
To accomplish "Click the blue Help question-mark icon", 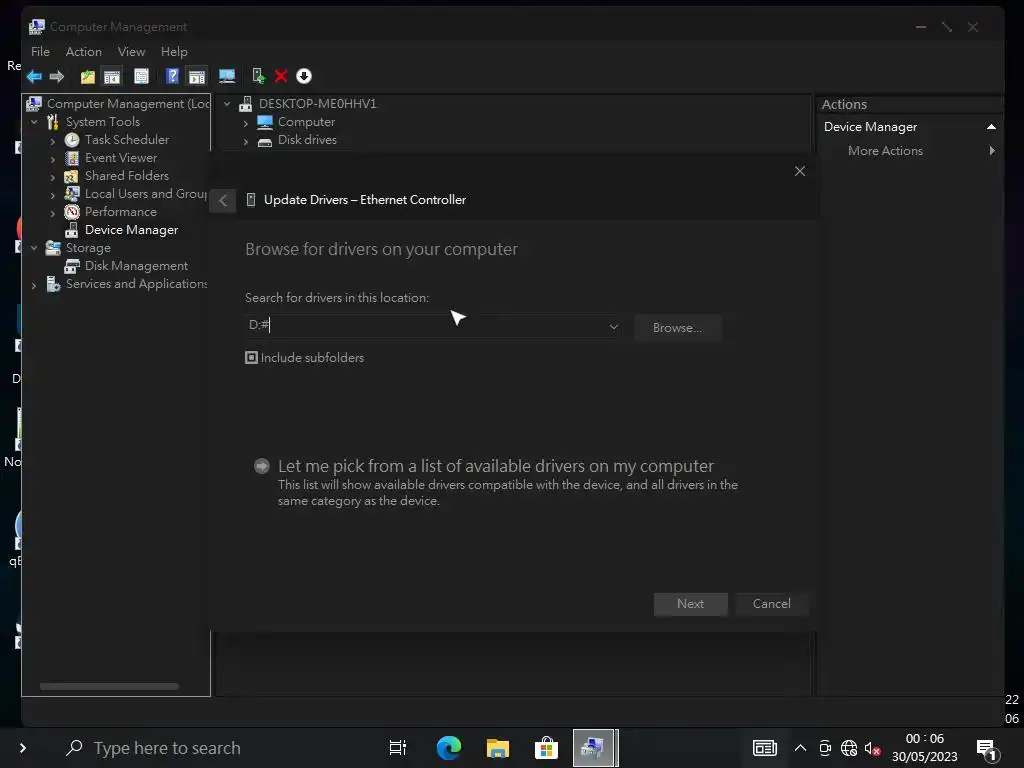I will tap(172, 76).
